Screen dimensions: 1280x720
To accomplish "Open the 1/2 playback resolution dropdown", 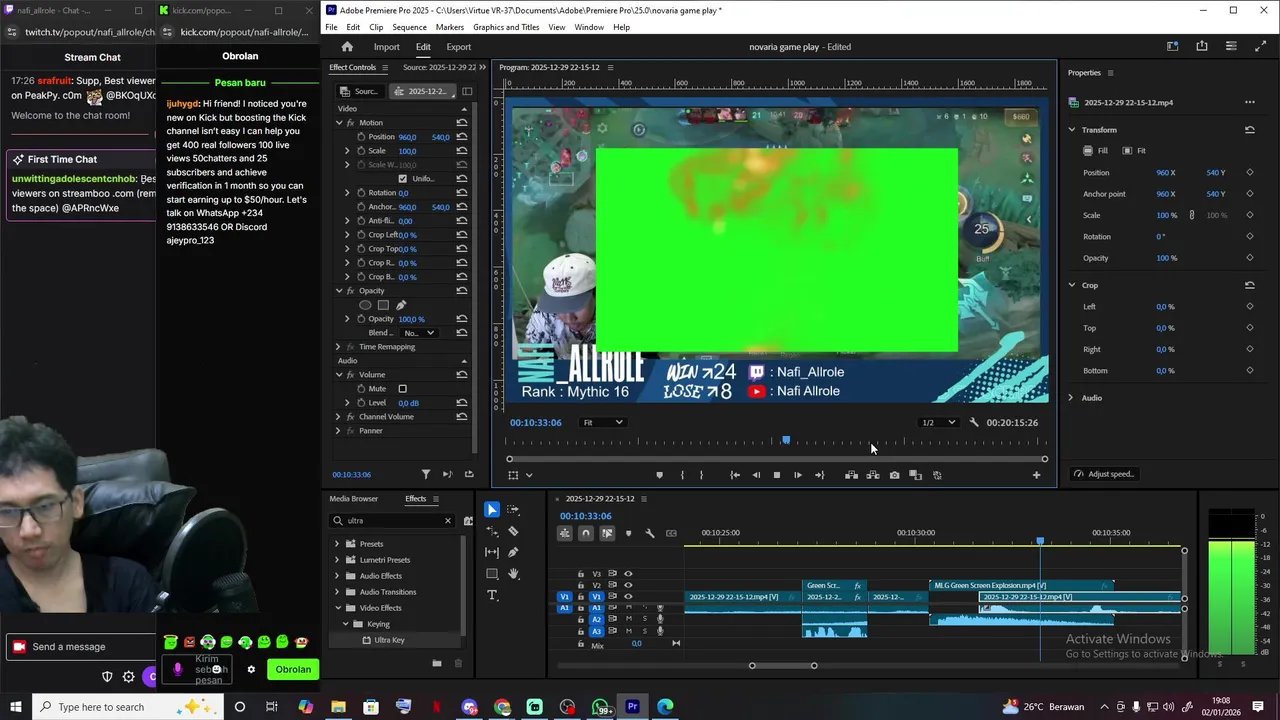I will tap(938, 422).
